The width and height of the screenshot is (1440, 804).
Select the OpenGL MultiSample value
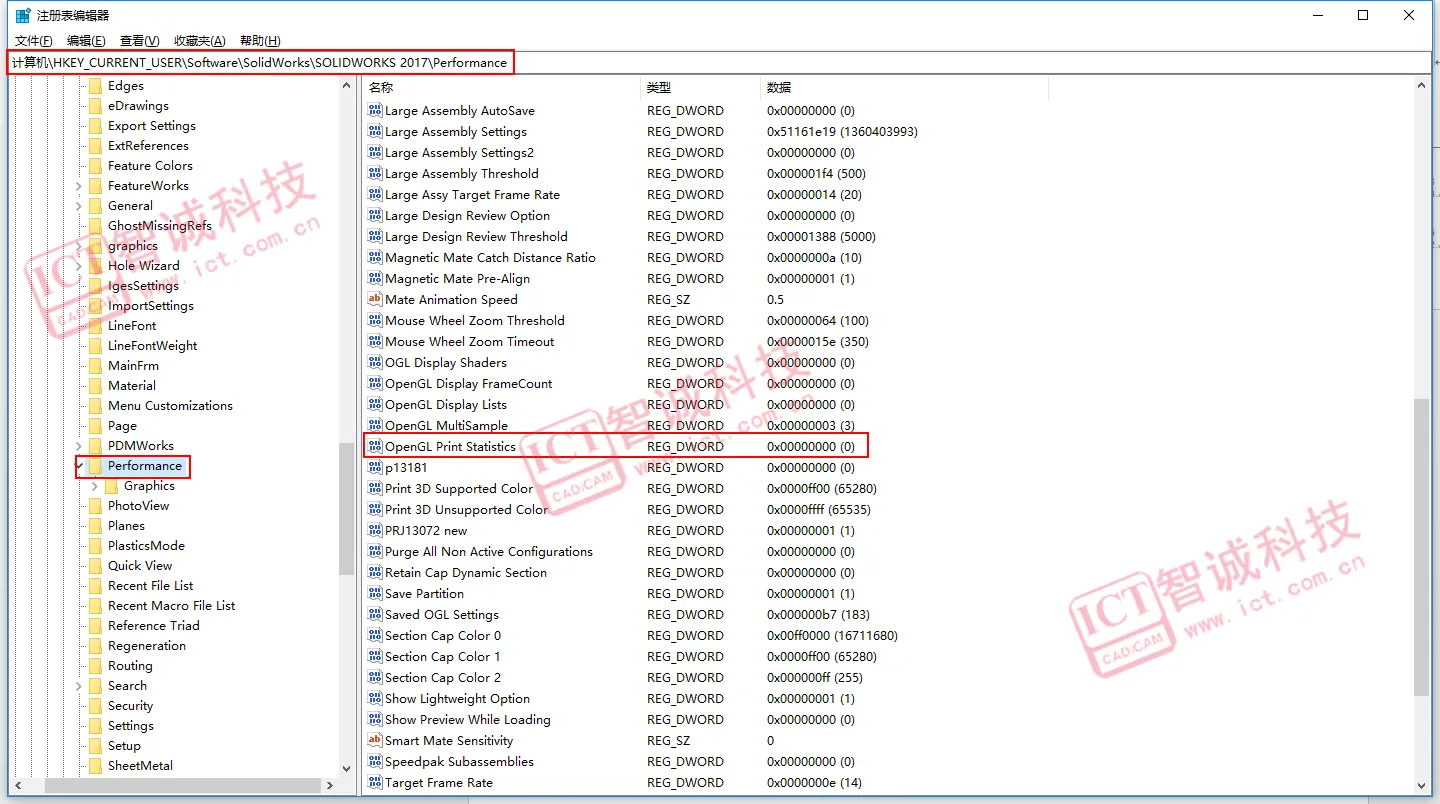click(x=446, y=426)
